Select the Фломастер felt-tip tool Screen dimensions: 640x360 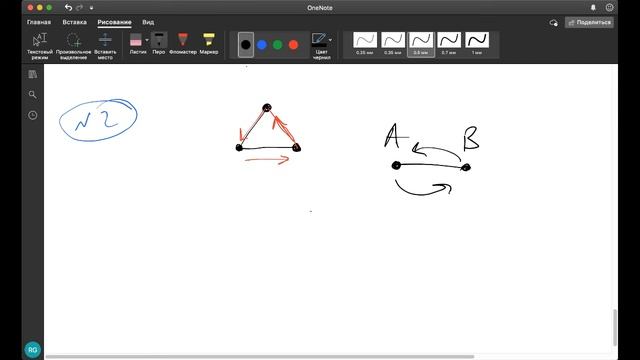(183, 43)
